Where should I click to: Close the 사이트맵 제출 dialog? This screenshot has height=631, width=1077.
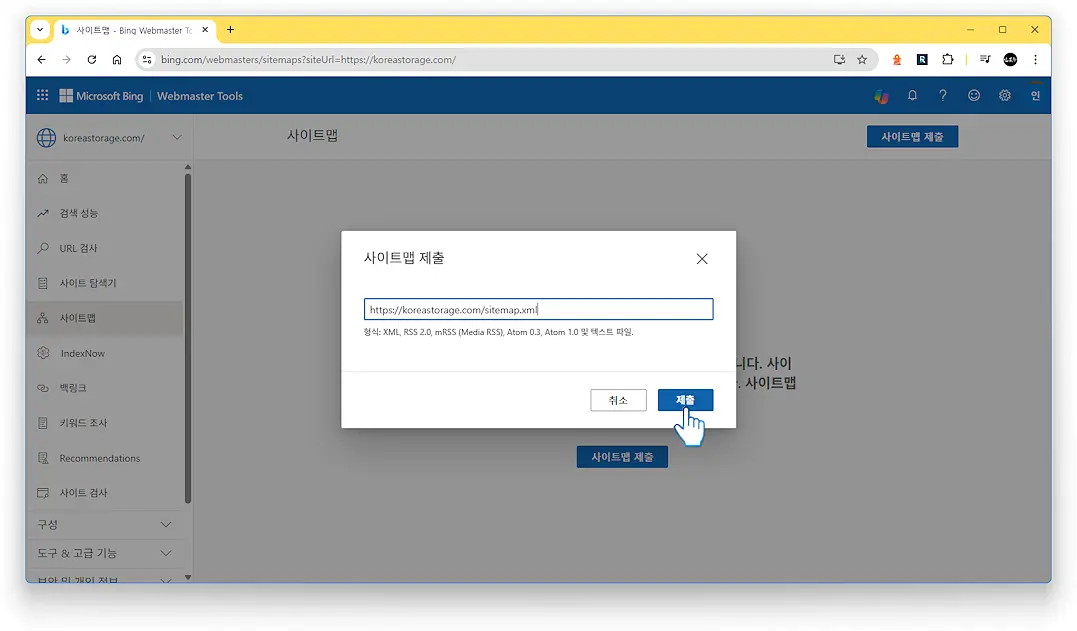[701, 258]
